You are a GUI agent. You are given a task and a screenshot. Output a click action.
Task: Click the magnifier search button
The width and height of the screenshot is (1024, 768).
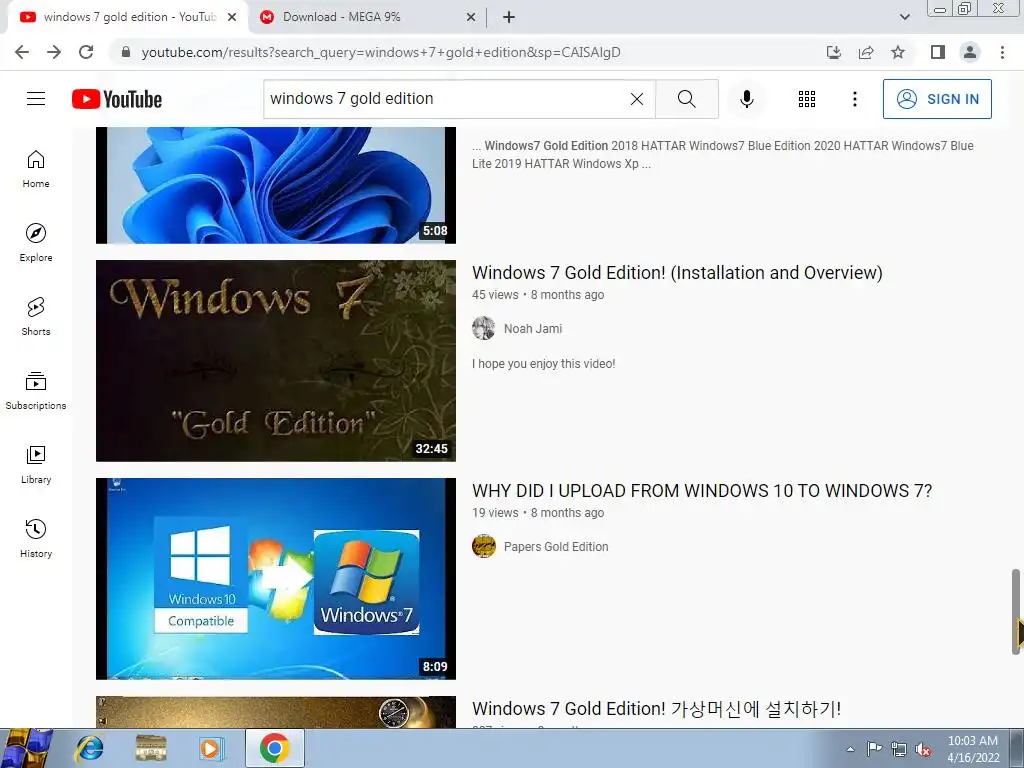point(686,99)
